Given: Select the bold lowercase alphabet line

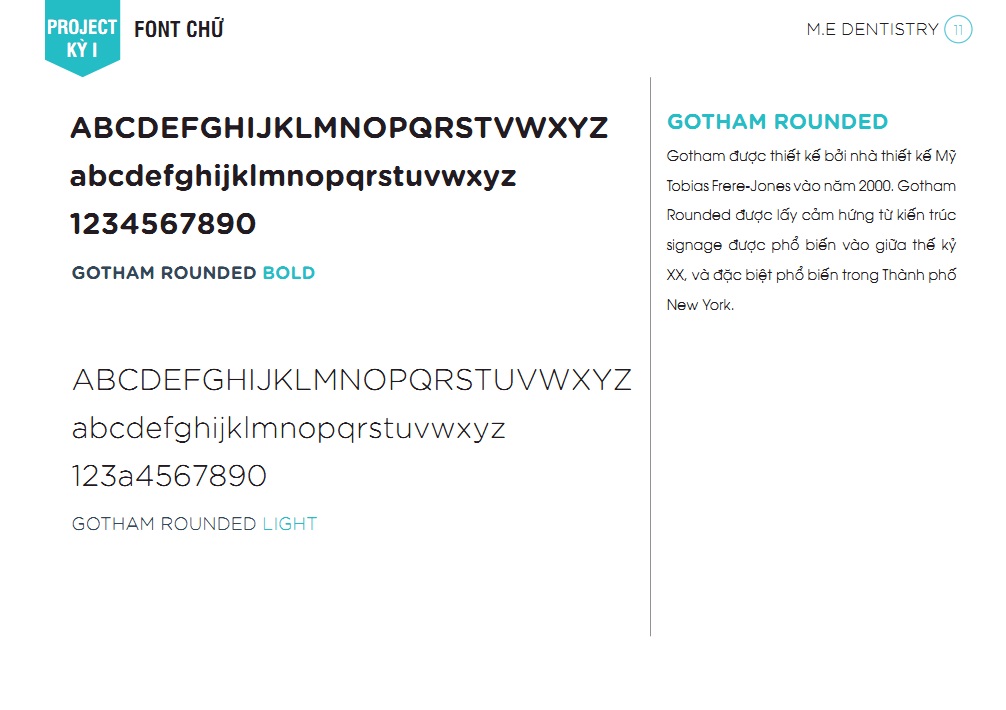Looking at the screenshot, I should click(x=293, y=177).
